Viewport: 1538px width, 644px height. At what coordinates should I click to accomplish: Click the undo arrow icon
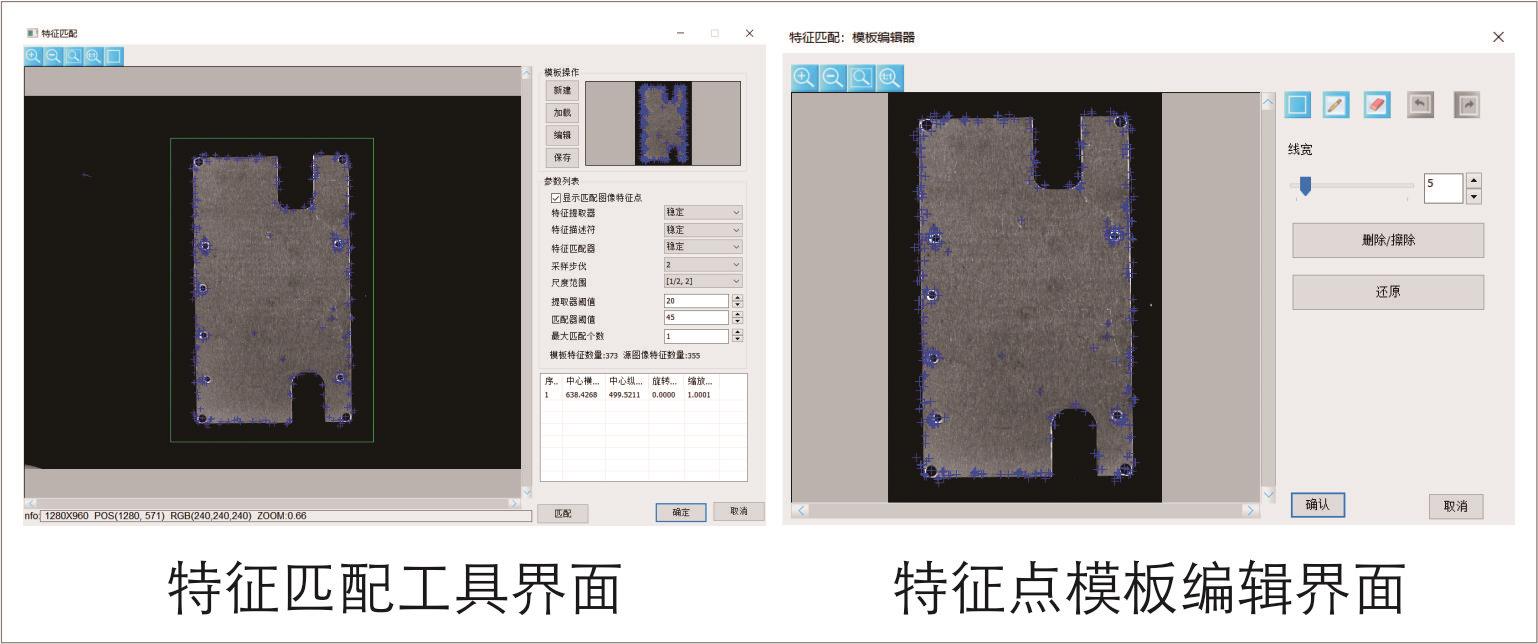[1420, 105]
